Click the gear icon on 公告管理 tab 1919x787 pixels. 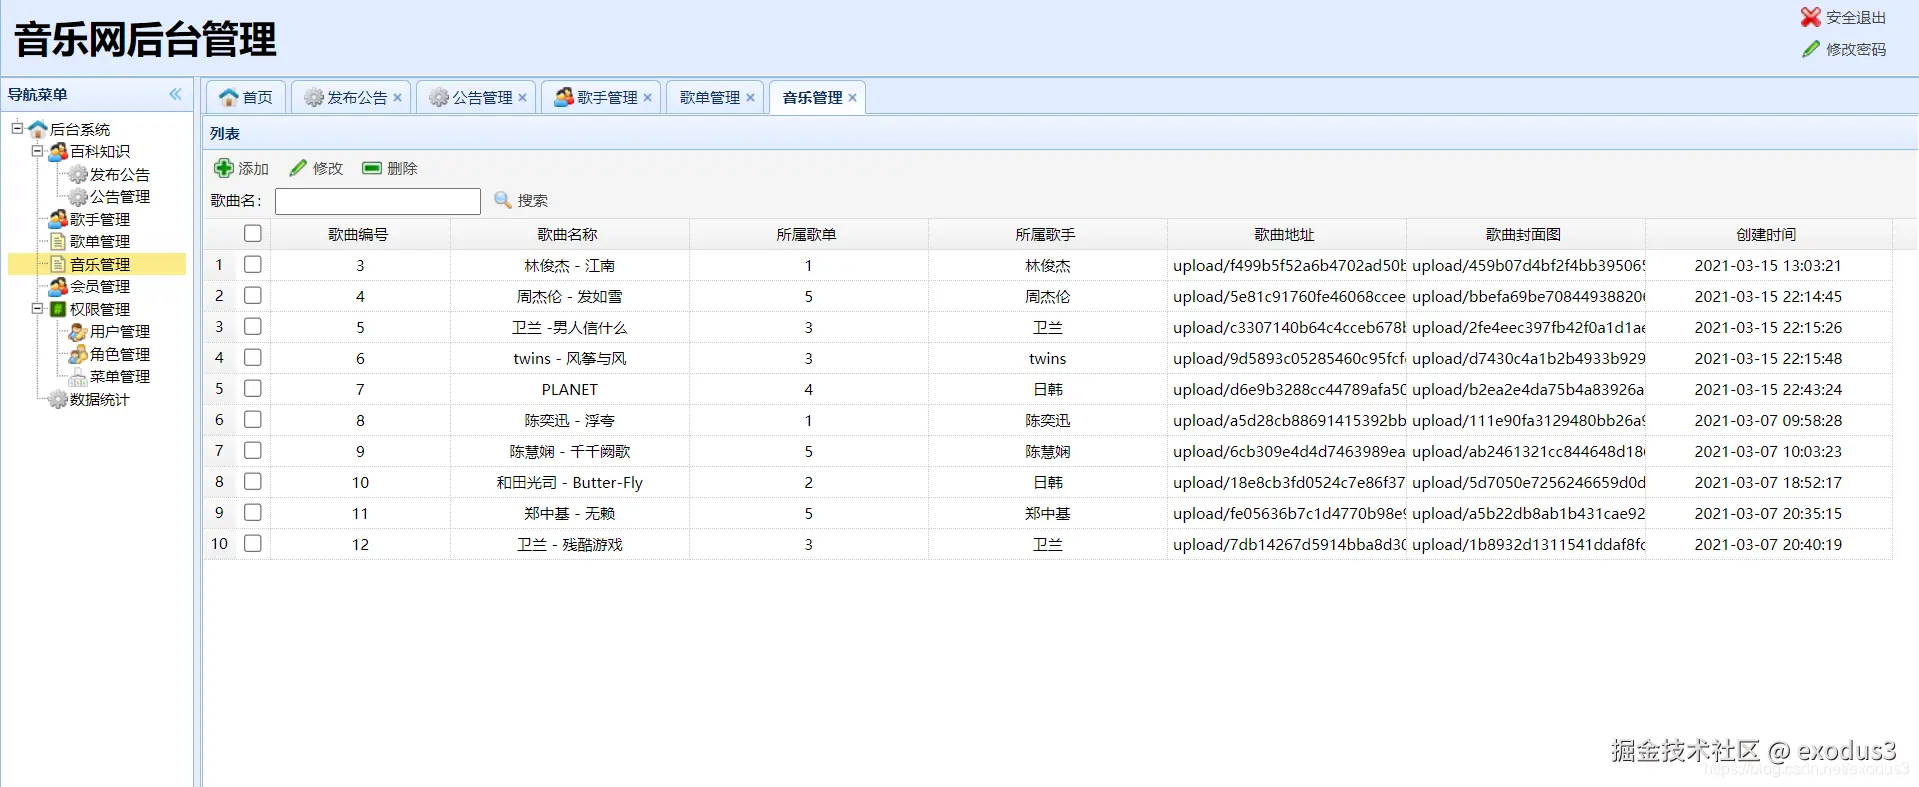tap(439, 97)
